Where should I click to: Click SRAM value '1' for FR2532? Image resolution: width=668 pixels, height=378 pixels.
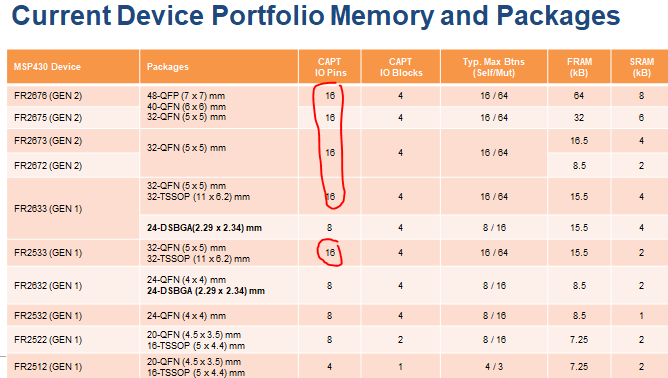click(x=641, y=316)
